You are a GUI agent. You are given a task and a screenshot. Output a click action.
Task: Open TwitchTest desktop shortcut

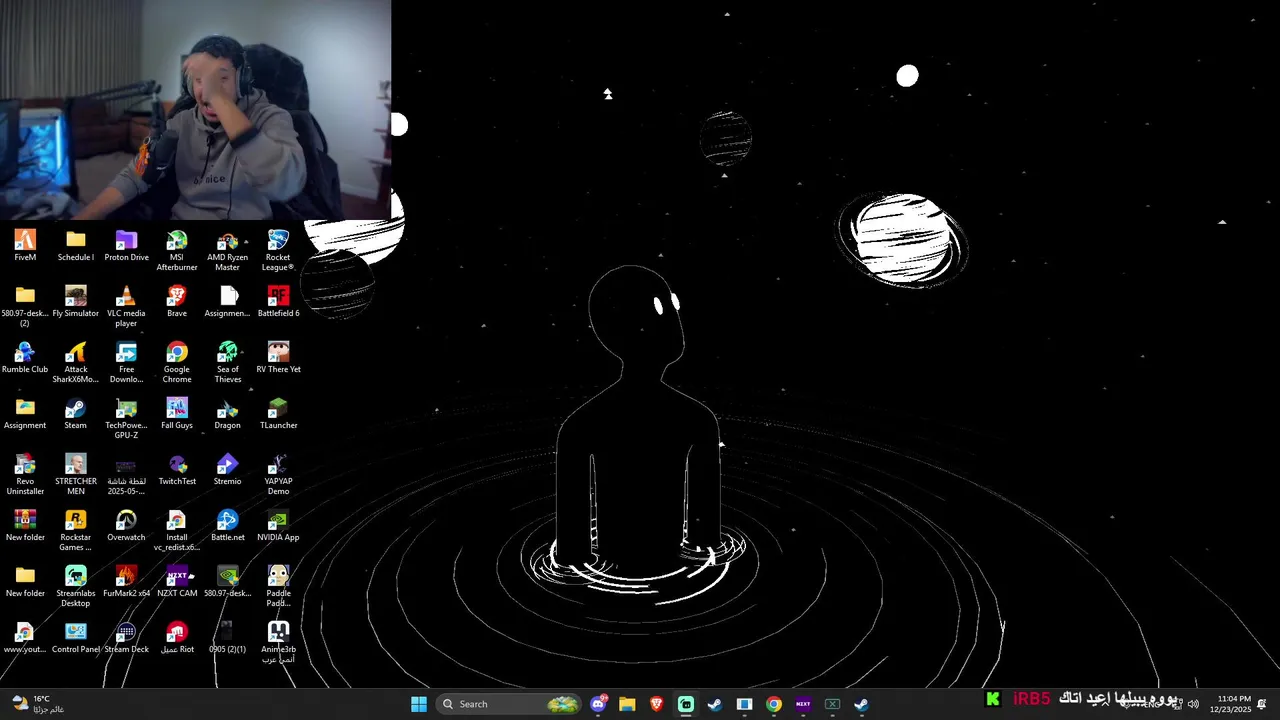pyautogui.click(x=177, y=470)
